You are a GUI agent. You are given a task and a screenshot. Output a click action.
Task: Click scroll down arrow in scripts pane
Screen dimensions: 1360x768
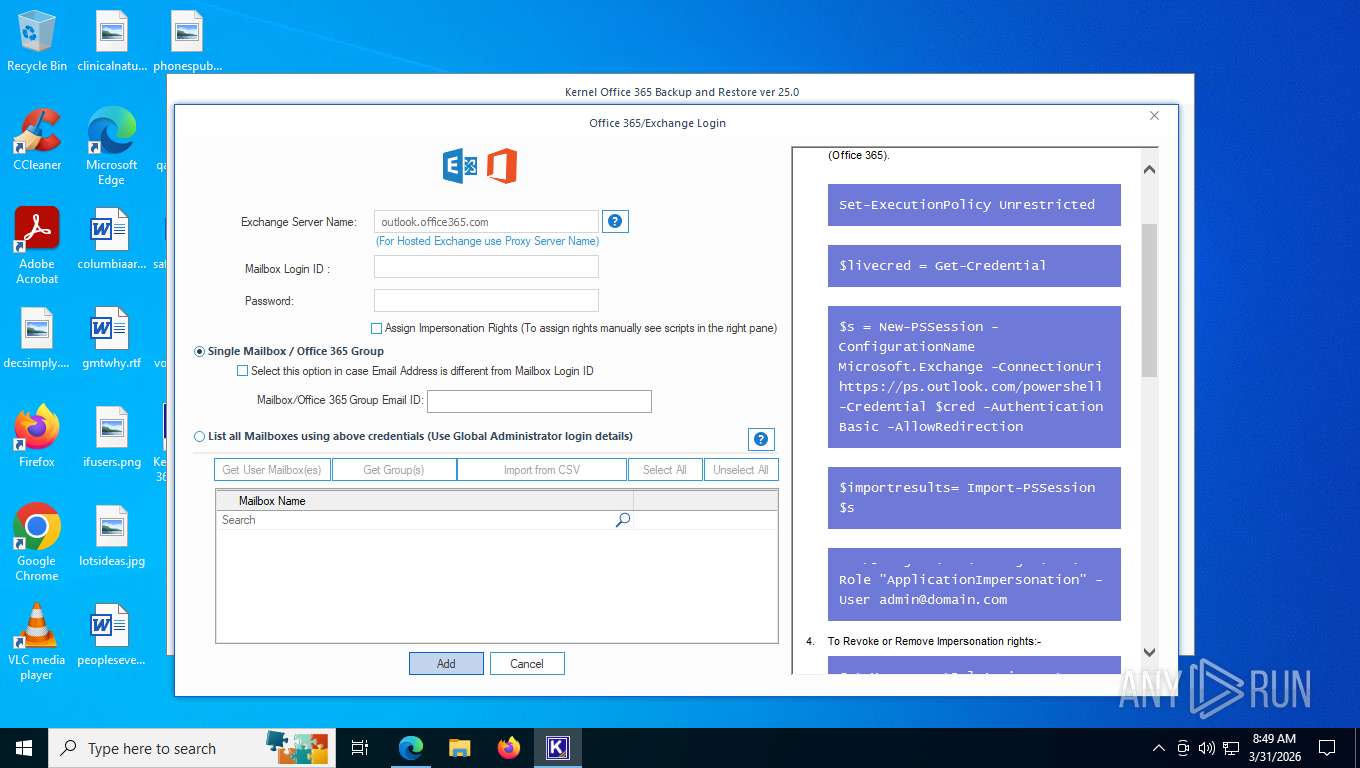[x=1149, y=652]
